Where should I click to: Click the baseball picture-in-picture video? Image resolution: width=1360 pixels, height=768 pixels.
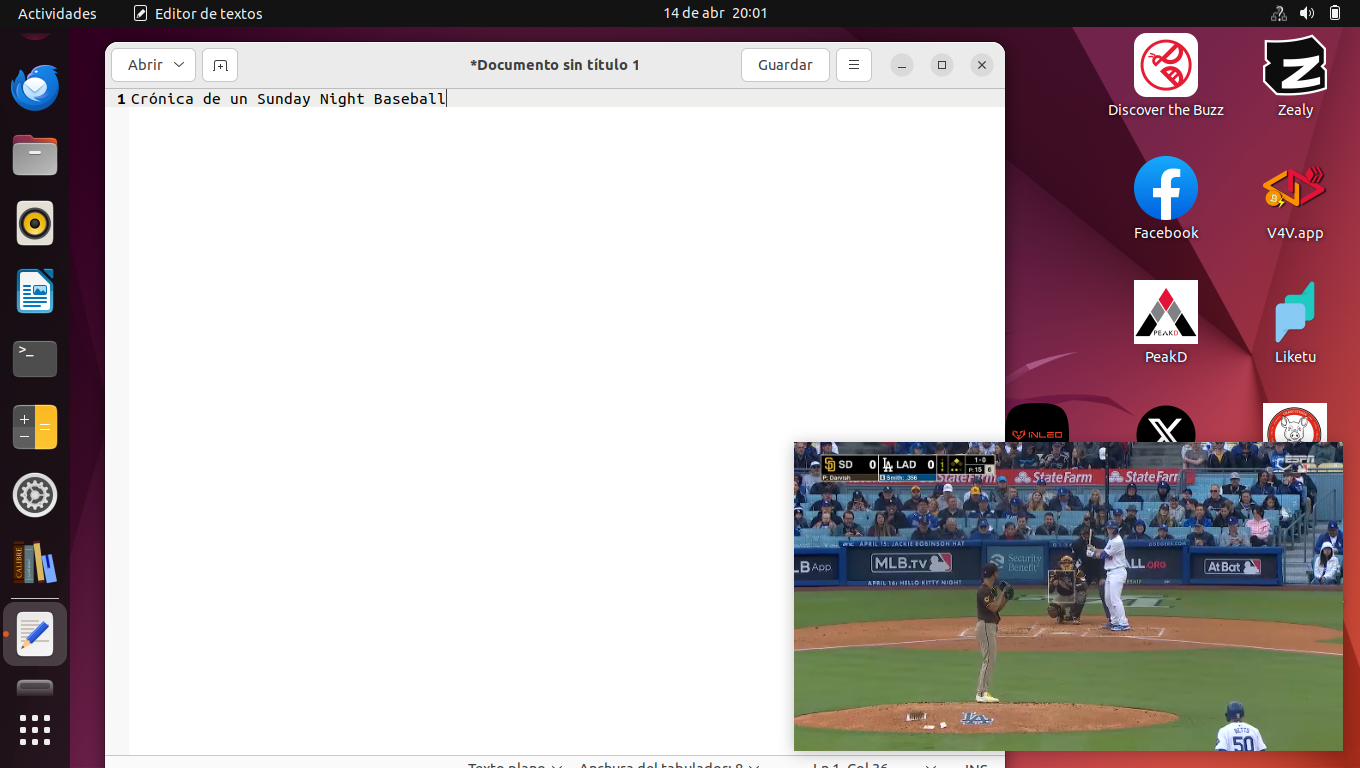tap(1068, 596)
